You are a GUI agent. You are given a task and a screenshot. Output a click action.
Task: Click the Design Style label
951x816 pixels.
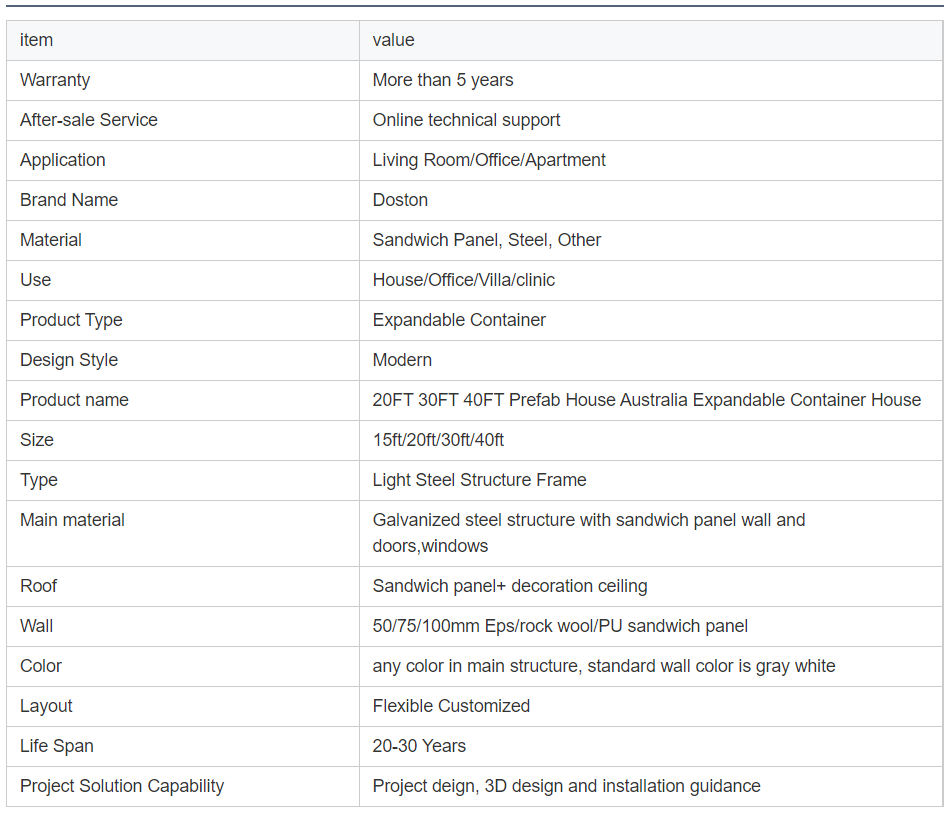click(x=69, y=360)
